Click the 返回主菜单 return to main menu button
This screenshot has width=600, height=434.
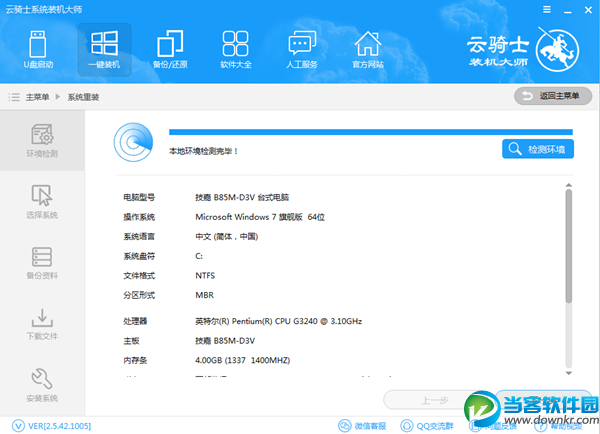(x=553, y=96)
